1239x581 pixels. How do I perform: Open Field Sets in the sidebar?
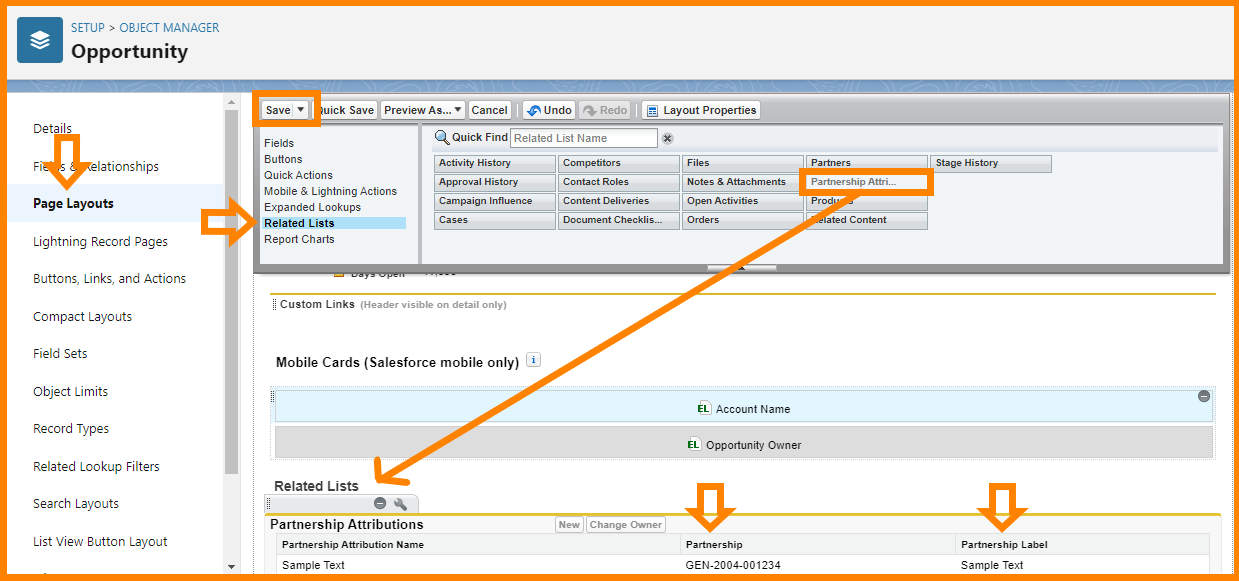[60, 353]
